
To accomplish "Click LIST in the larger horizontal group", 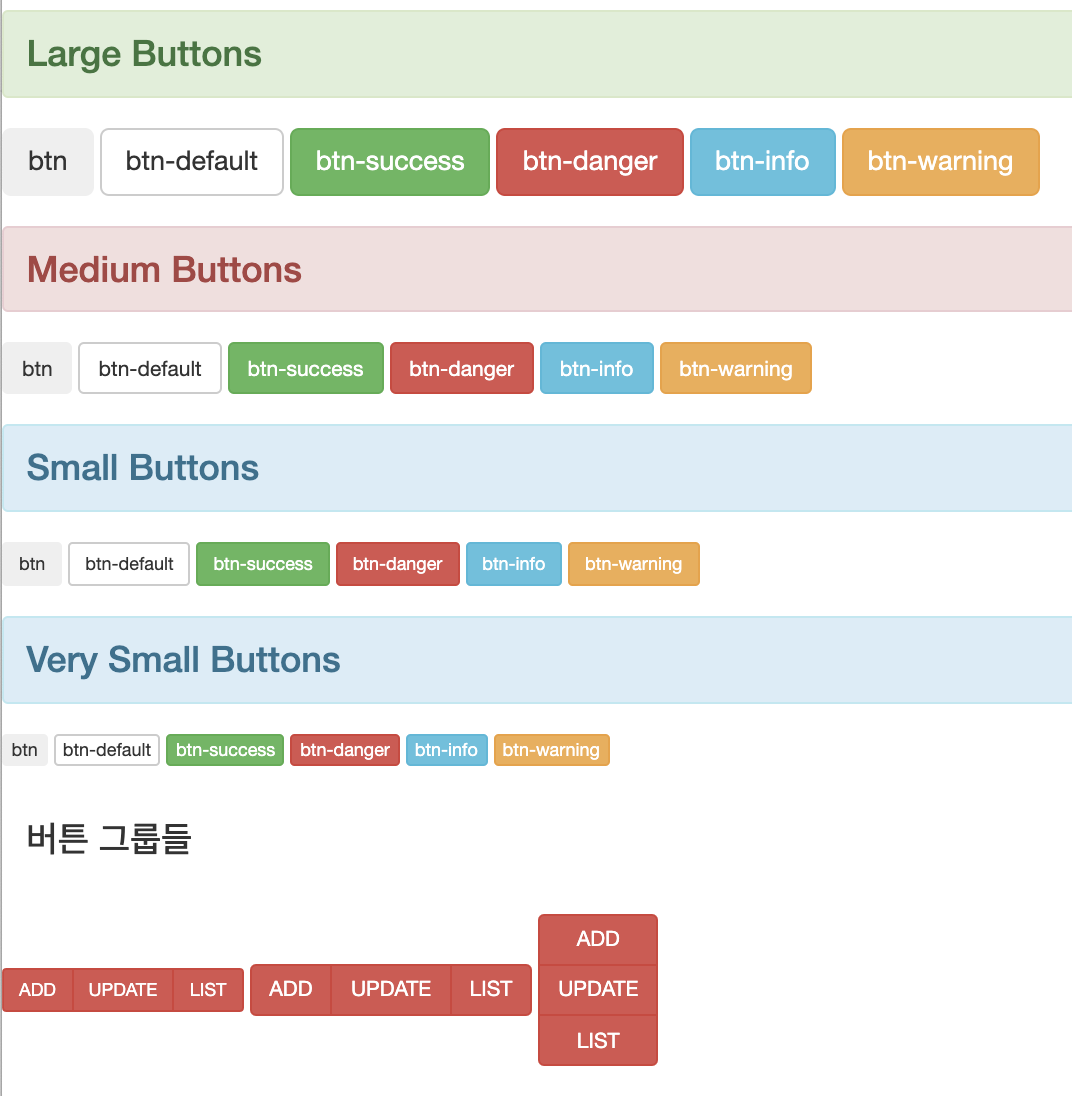I will [491, 990].
